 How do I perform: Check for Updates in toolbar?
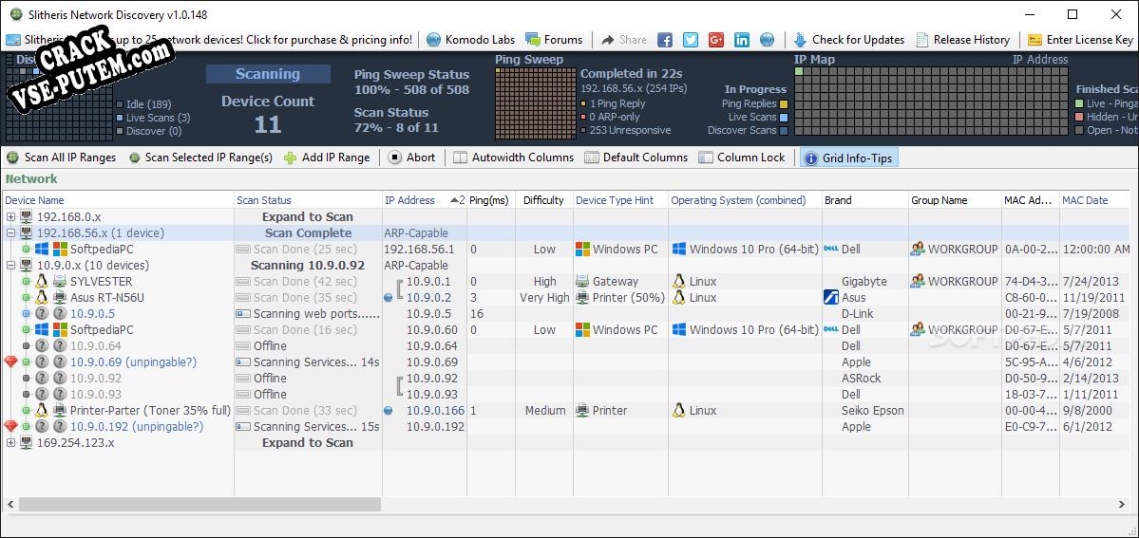849,40
